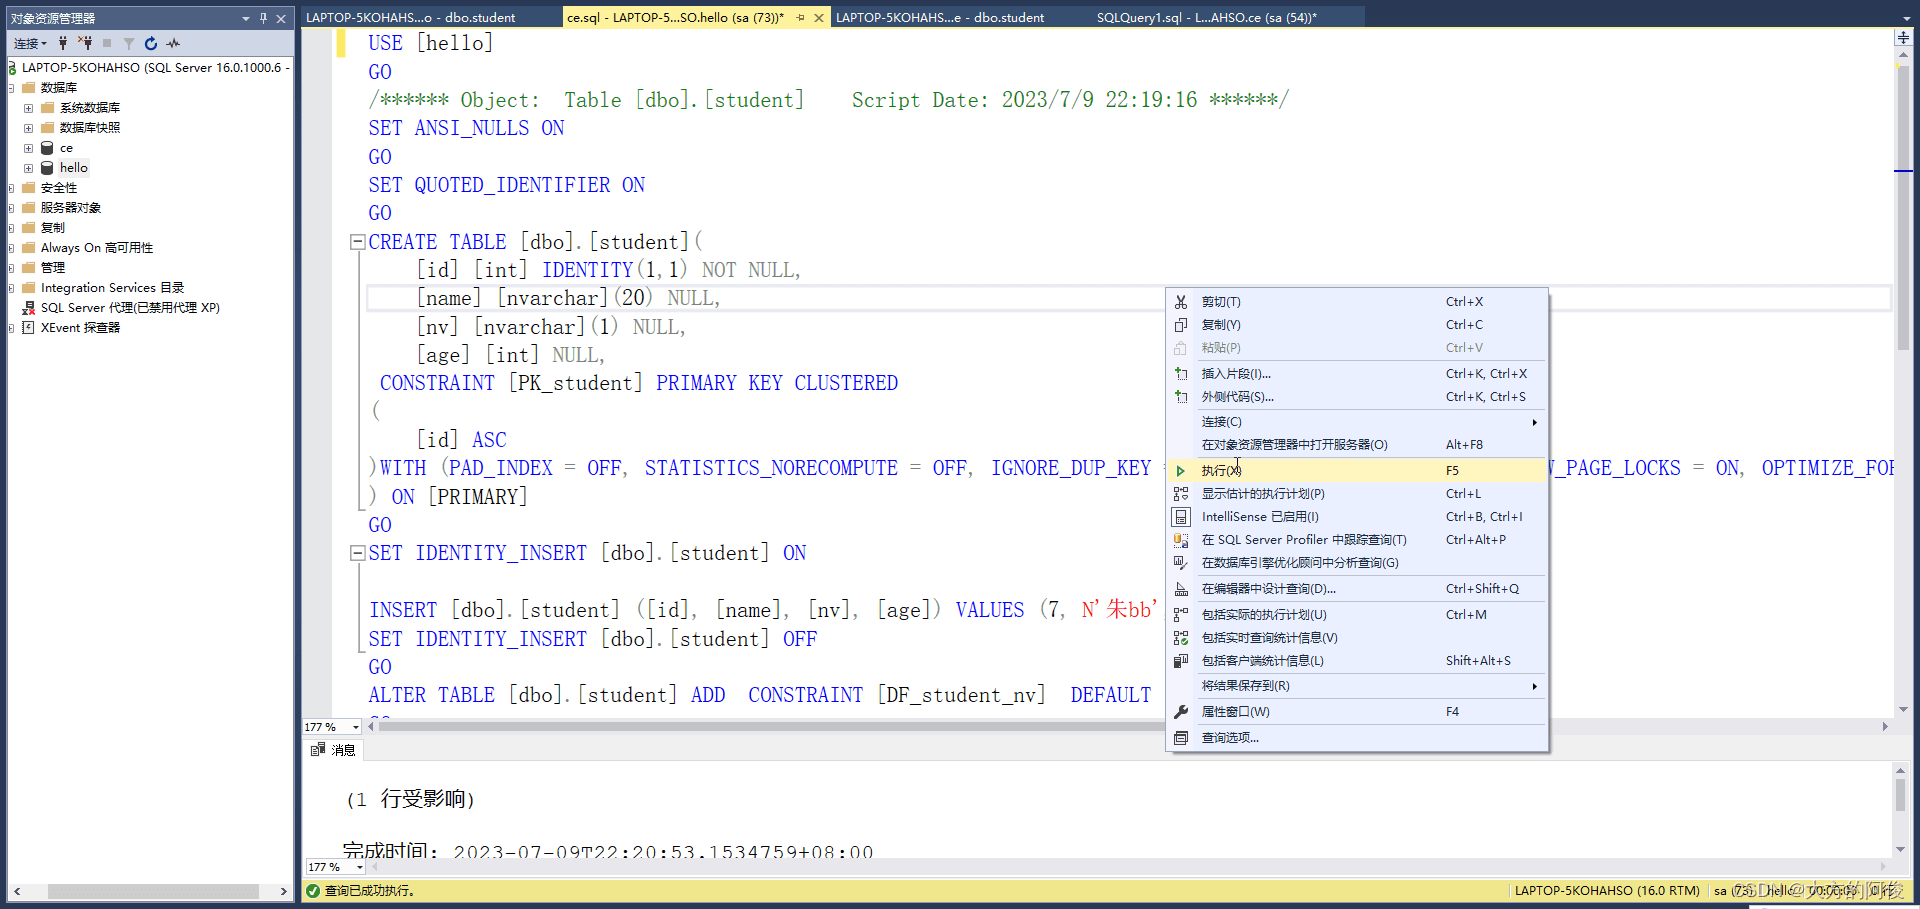This screenshot has width=1920, height=909.
Task: Click the scissors icon for 剪切
Action: [x=1181, y=302]
